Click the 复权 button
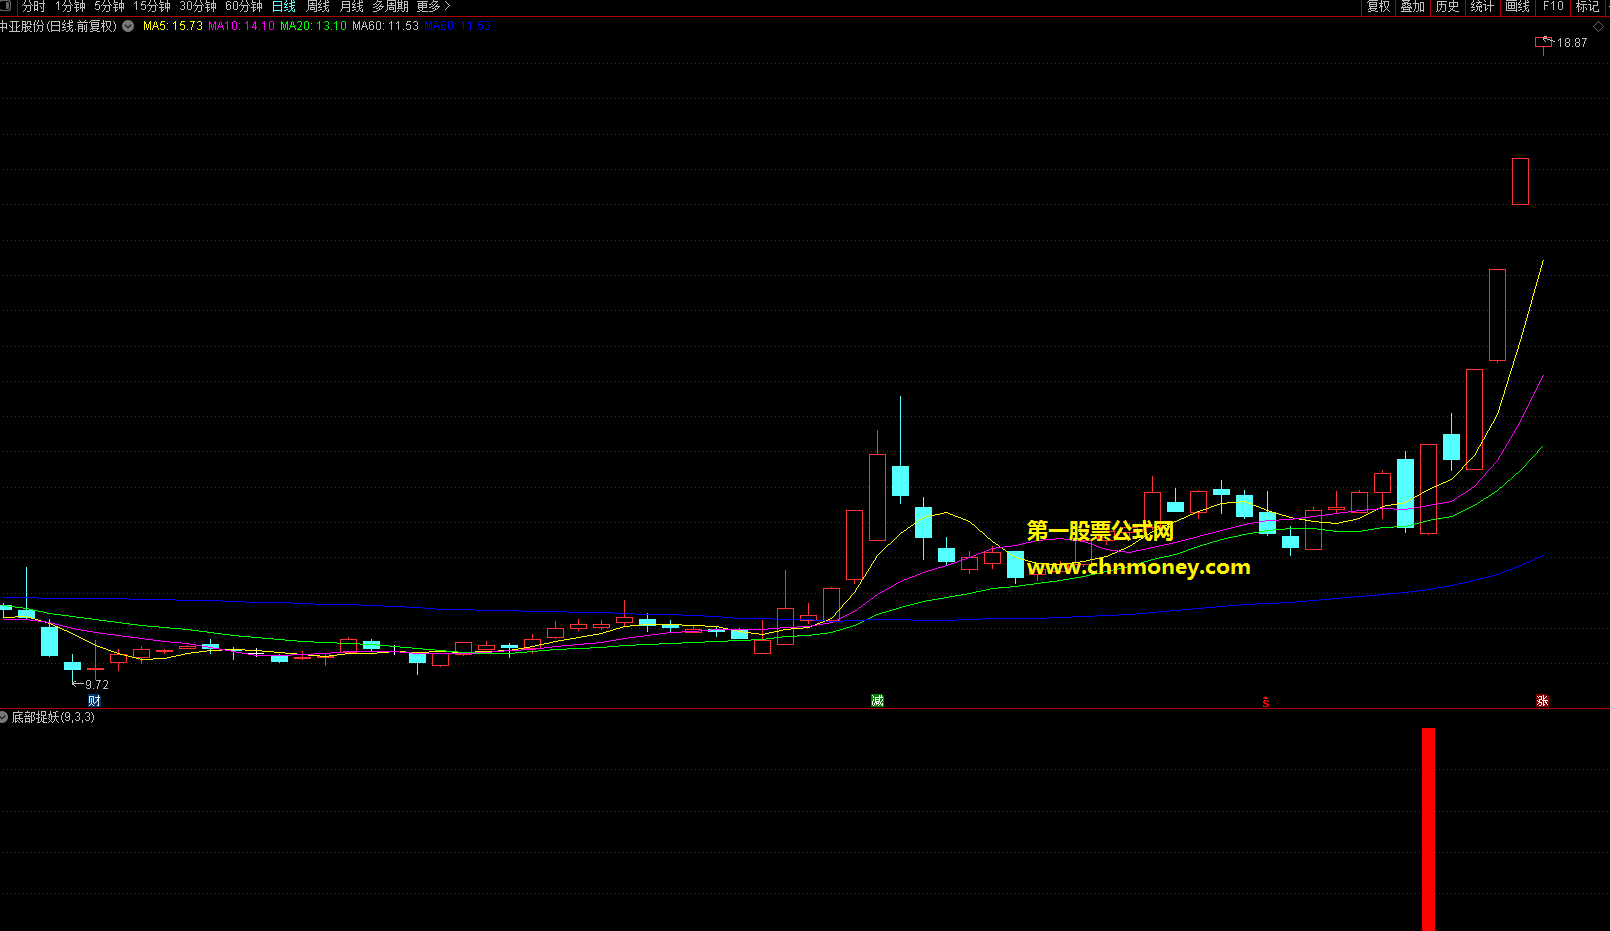Image resolution: width=1610 pixels, height=931 pixels. (1379, 6)
